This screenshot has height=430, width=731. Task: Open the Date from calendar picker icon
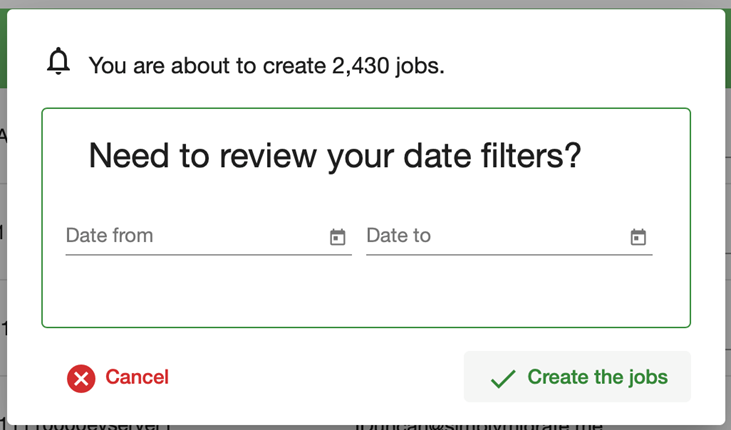tap(338, 237)
